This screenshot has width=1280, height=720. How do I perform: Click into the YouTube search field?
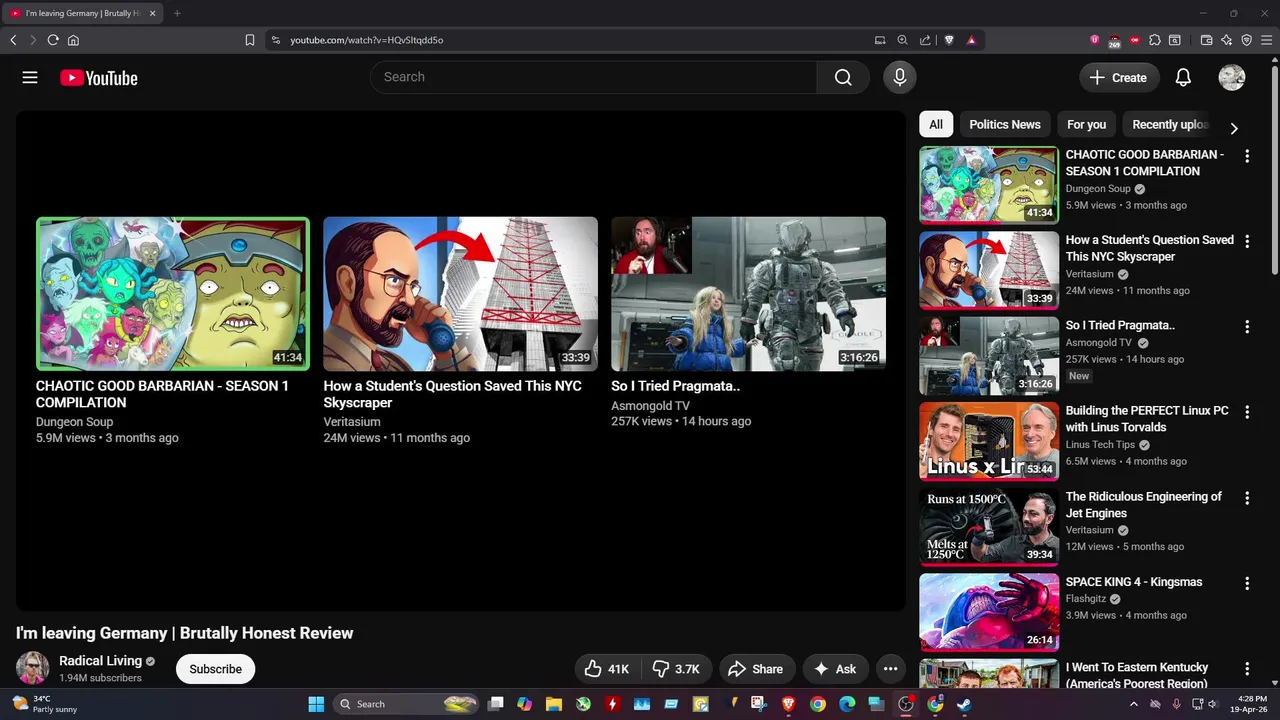pos(594,77)
